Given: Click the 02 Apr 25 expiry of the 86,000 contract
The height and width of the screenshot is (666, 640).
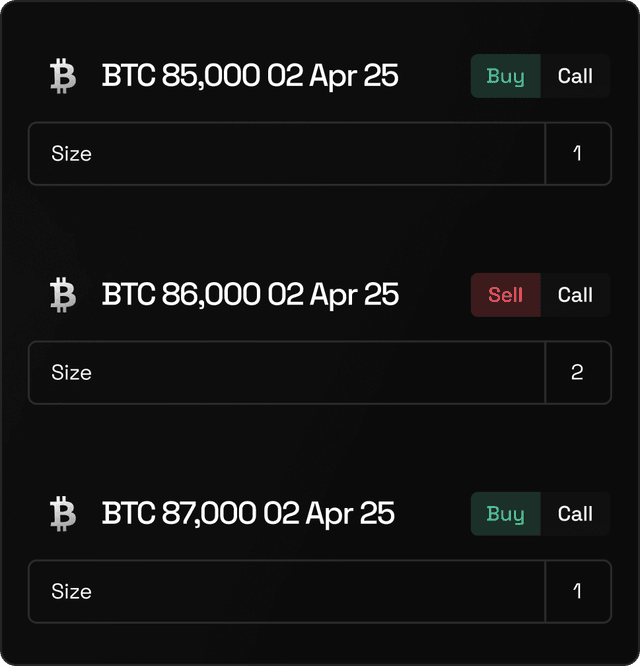Looking at the screenshot, I should click(x=333, y=295).
